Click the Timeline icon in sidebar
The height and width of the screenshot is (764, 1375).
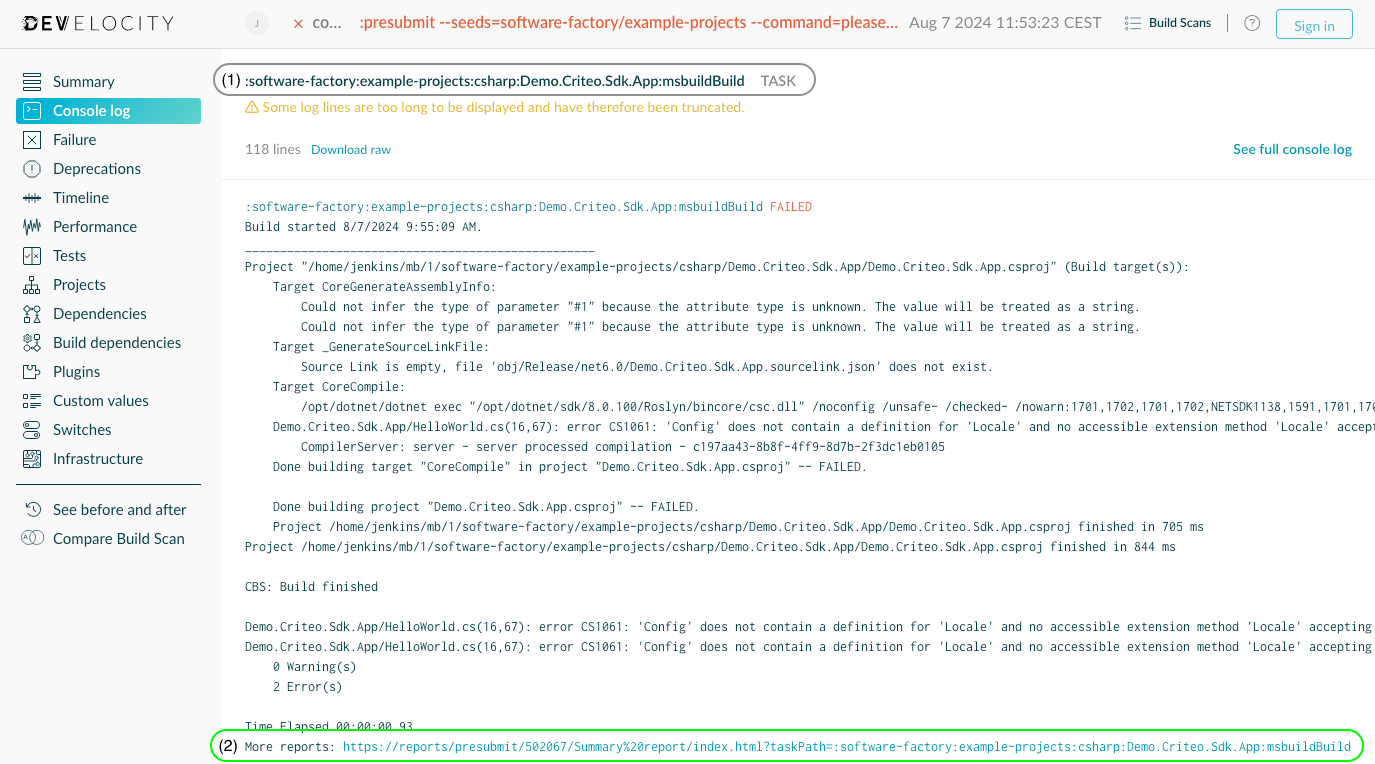[32, 198]
